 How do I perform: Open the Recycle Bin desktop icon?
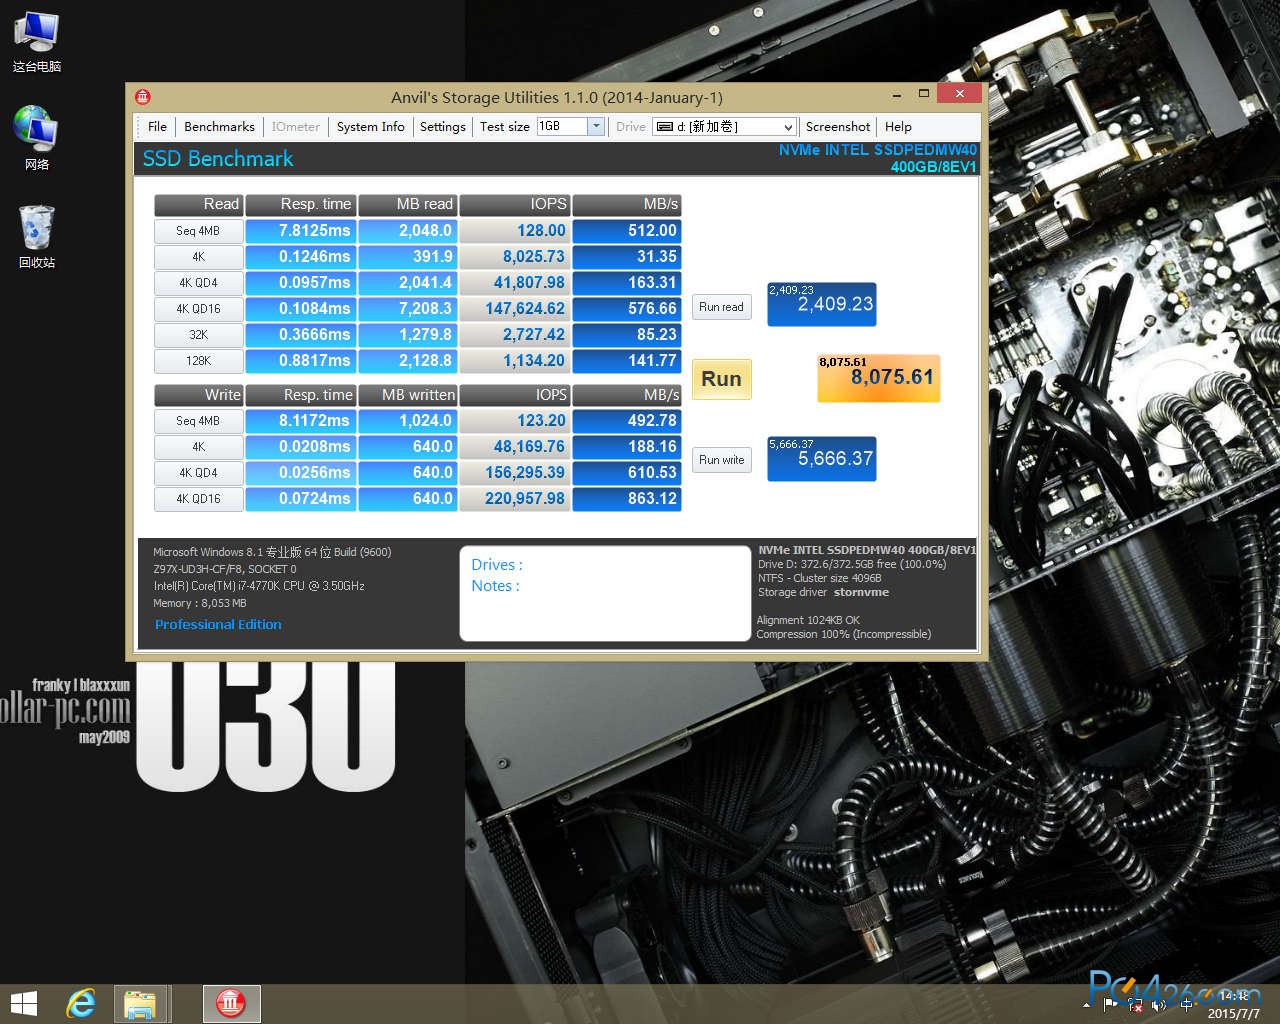[36, 236]
